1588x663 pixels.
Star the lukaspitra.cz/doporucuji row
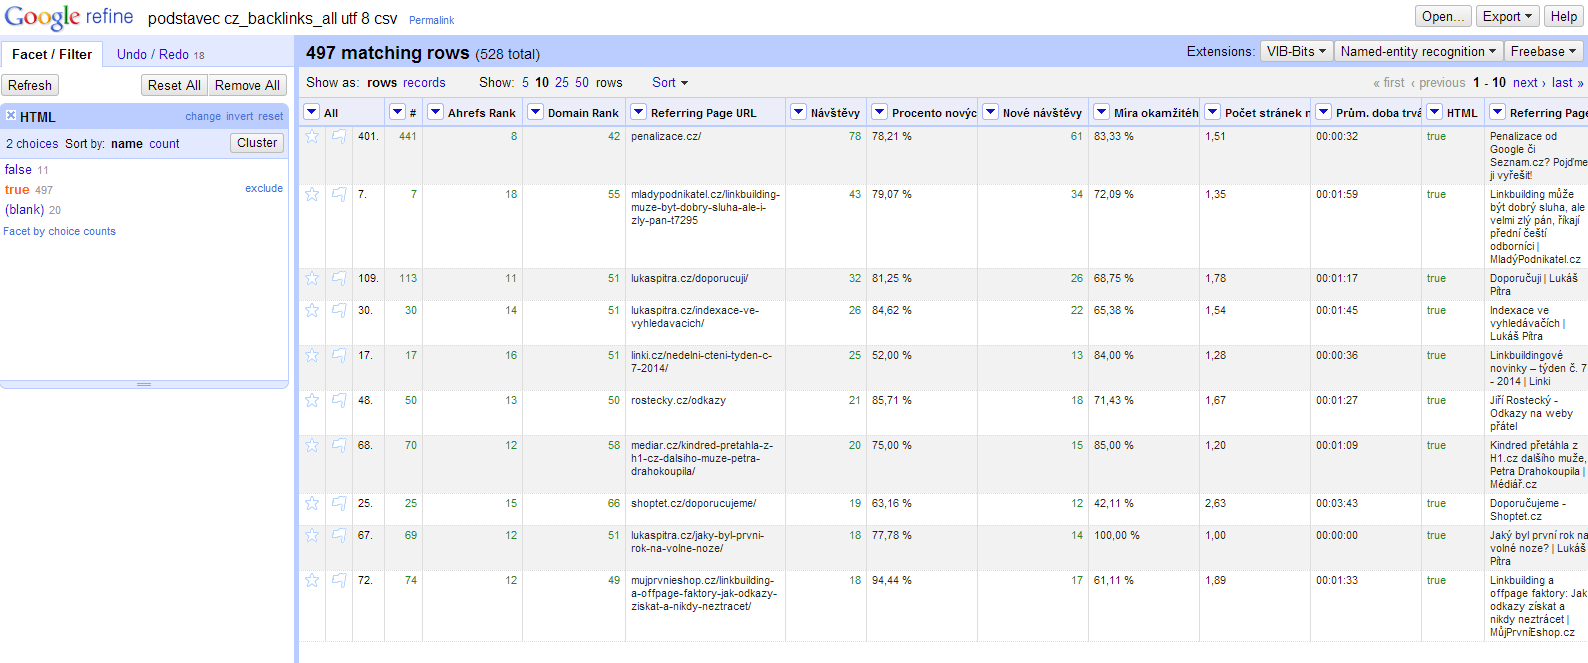(x=312, y=279)
